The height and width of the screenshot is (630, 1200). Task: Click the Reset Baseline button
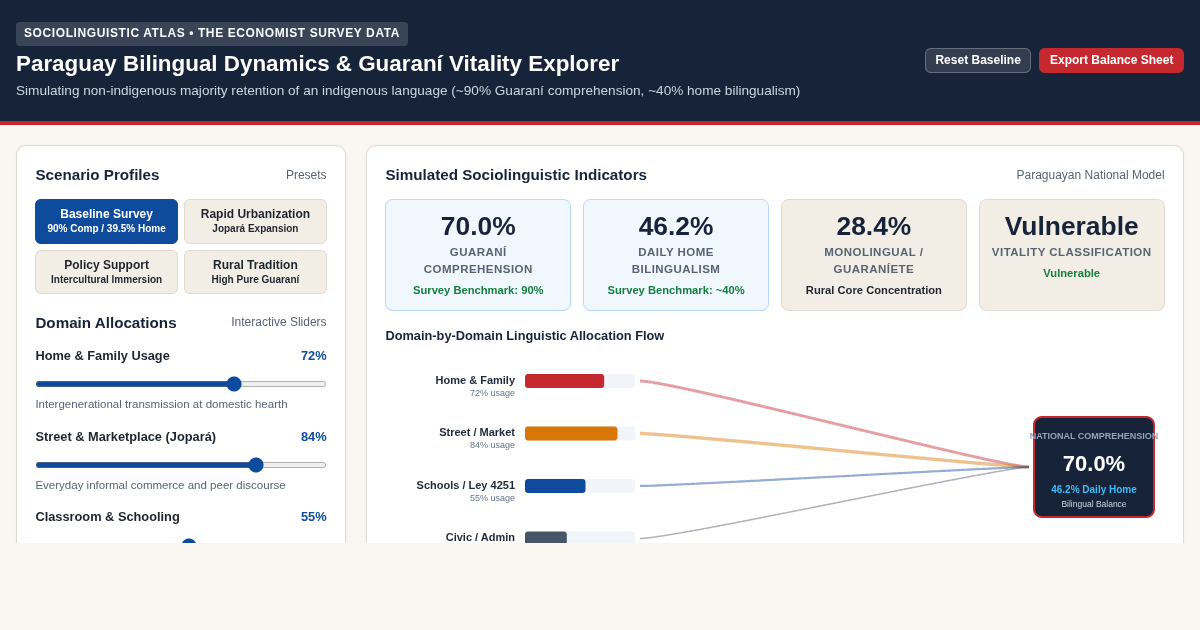click(977, 60)
